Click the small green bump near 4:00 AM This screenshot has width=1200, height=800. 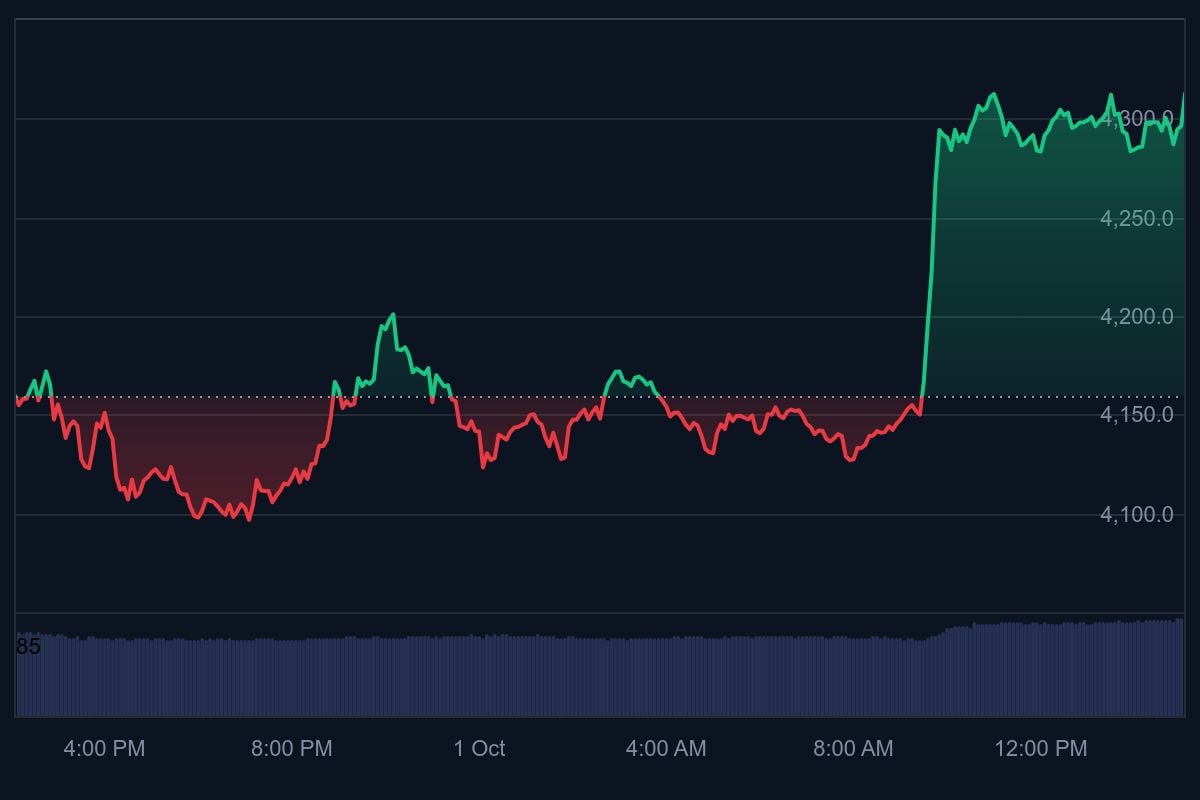(630, 387)
